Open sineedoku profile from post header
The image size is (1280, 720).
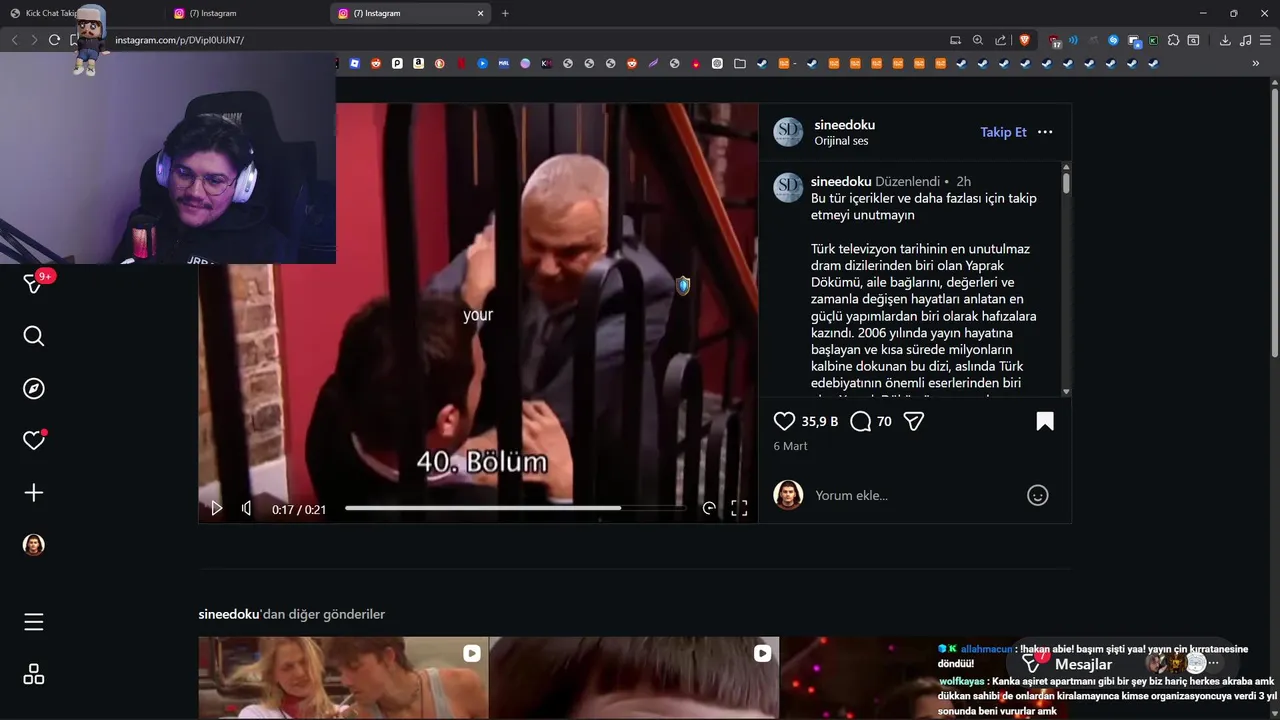click(845, 125)
